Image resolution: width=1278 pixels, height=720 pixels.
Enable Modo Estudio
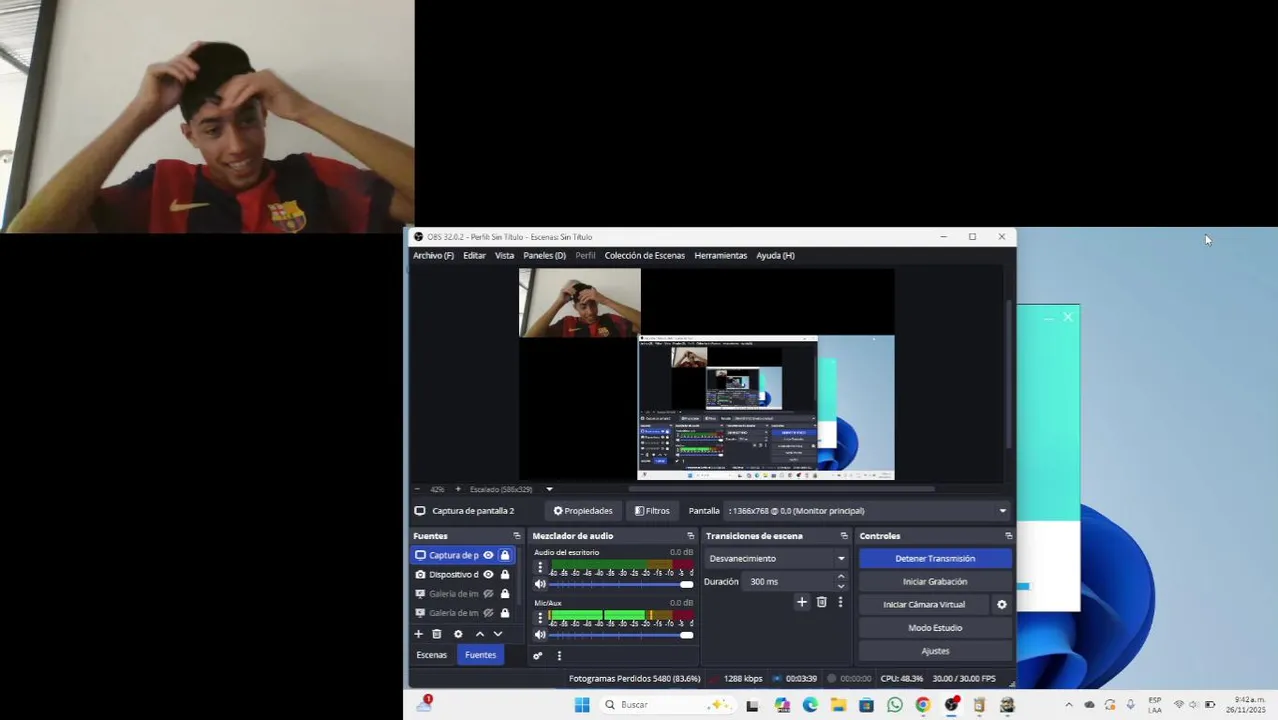[x=935, y=628]
